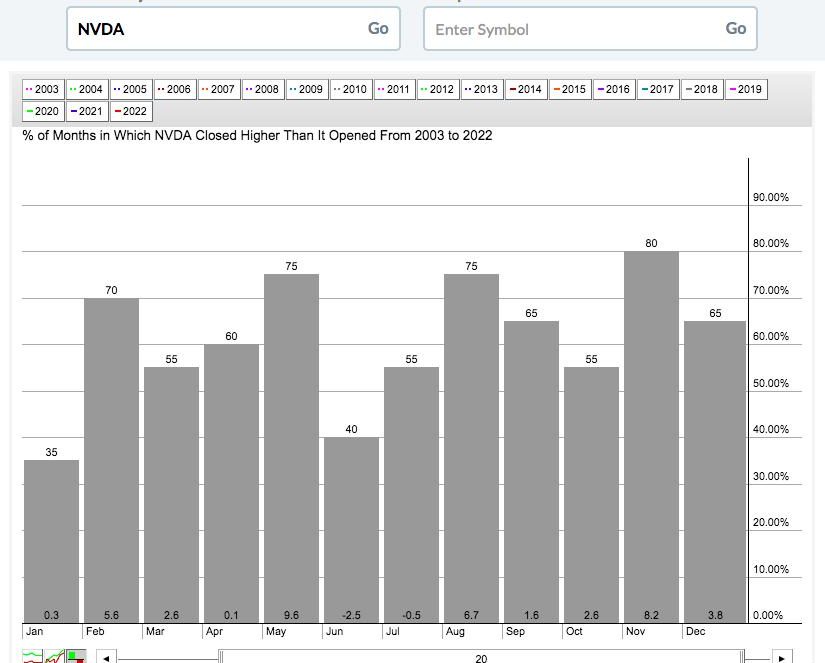The image size is (825, 663).
Task: Click the "-2.5" average return value for June
Action: tap(351, 615)
